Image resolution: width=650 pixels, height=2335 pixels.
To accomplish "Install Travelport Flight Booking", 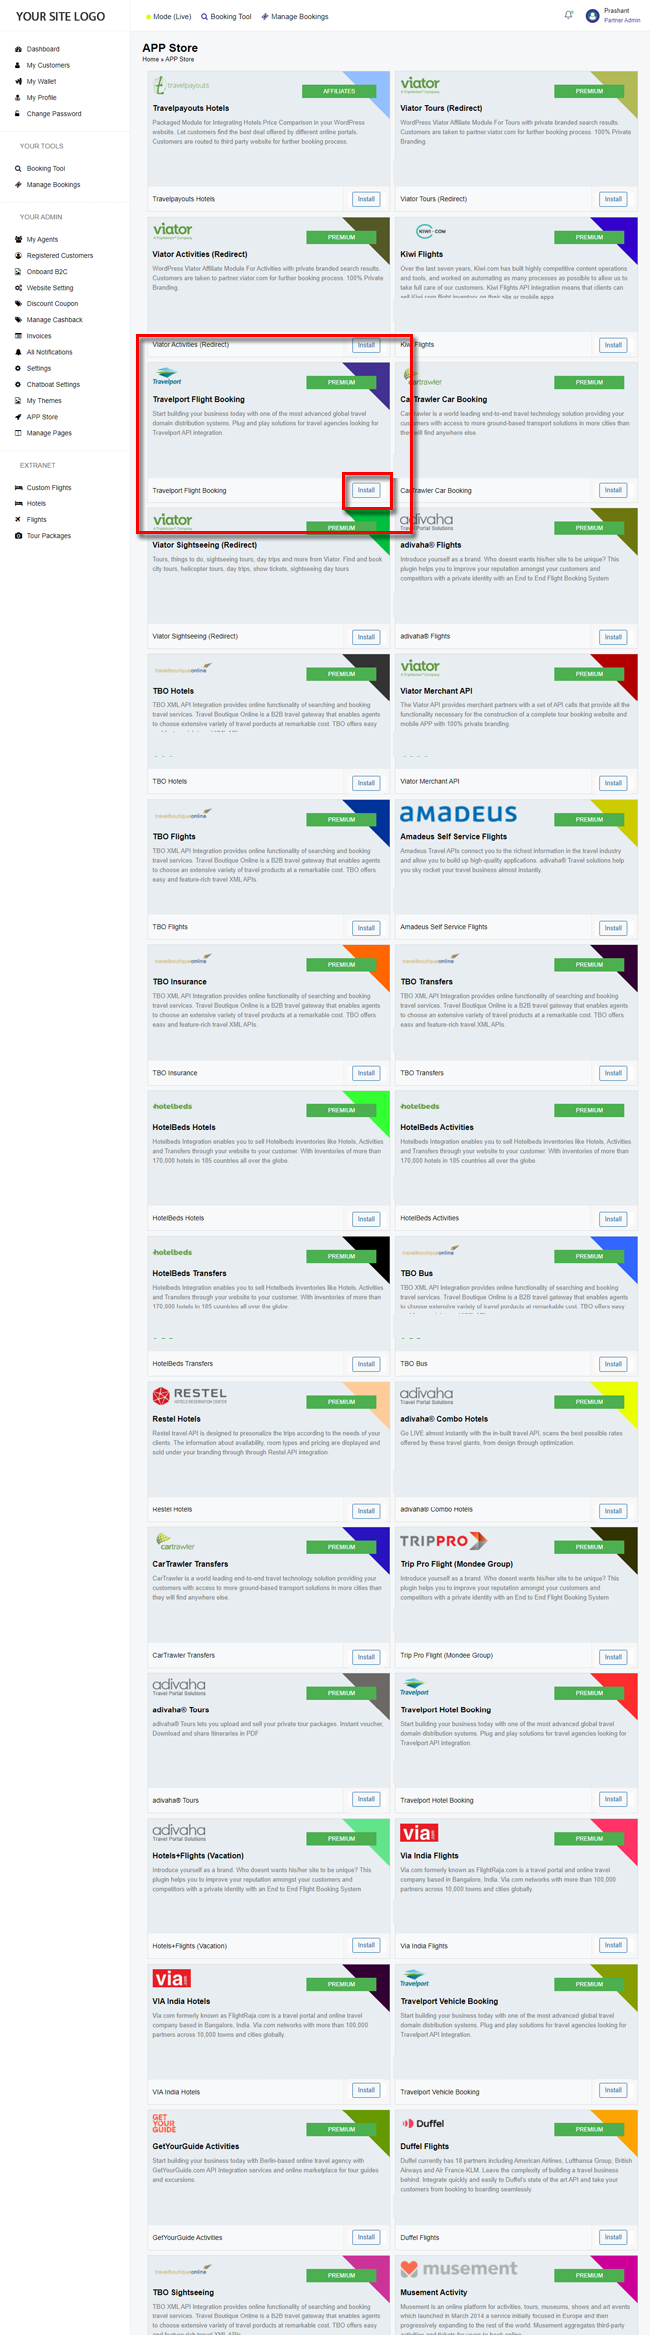I will point(366,490).
